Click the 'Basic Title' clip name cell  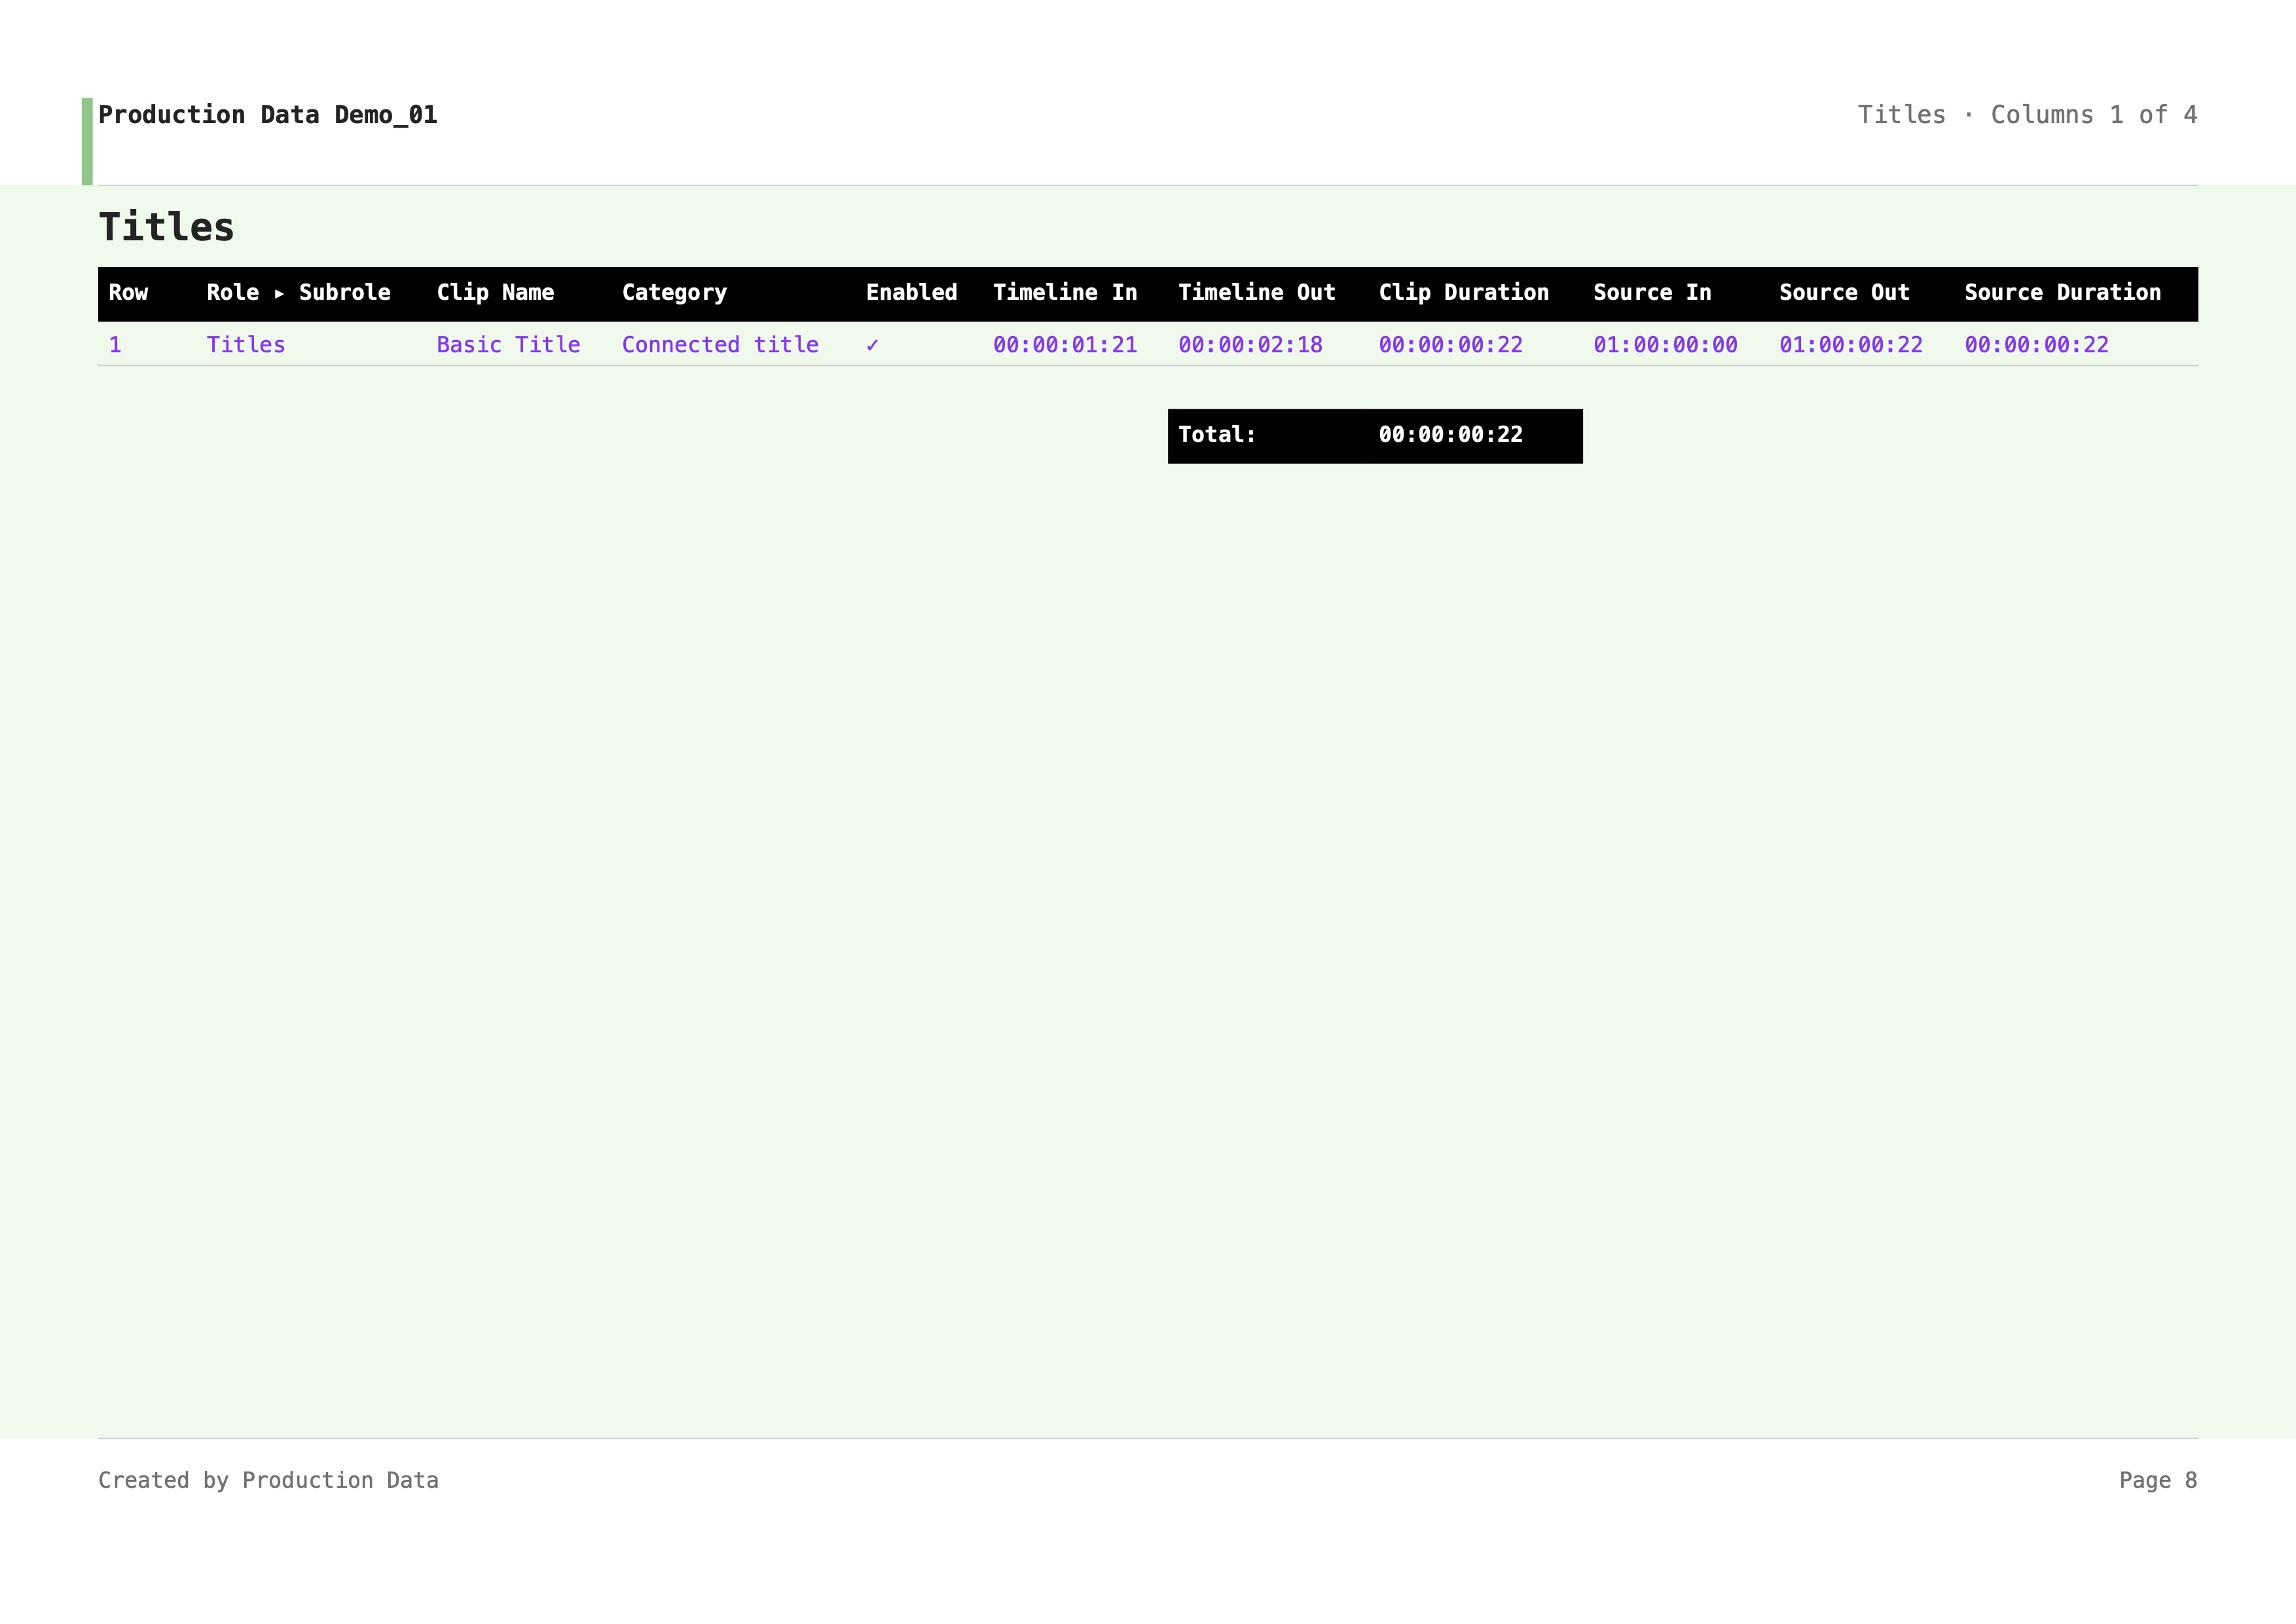508,345
